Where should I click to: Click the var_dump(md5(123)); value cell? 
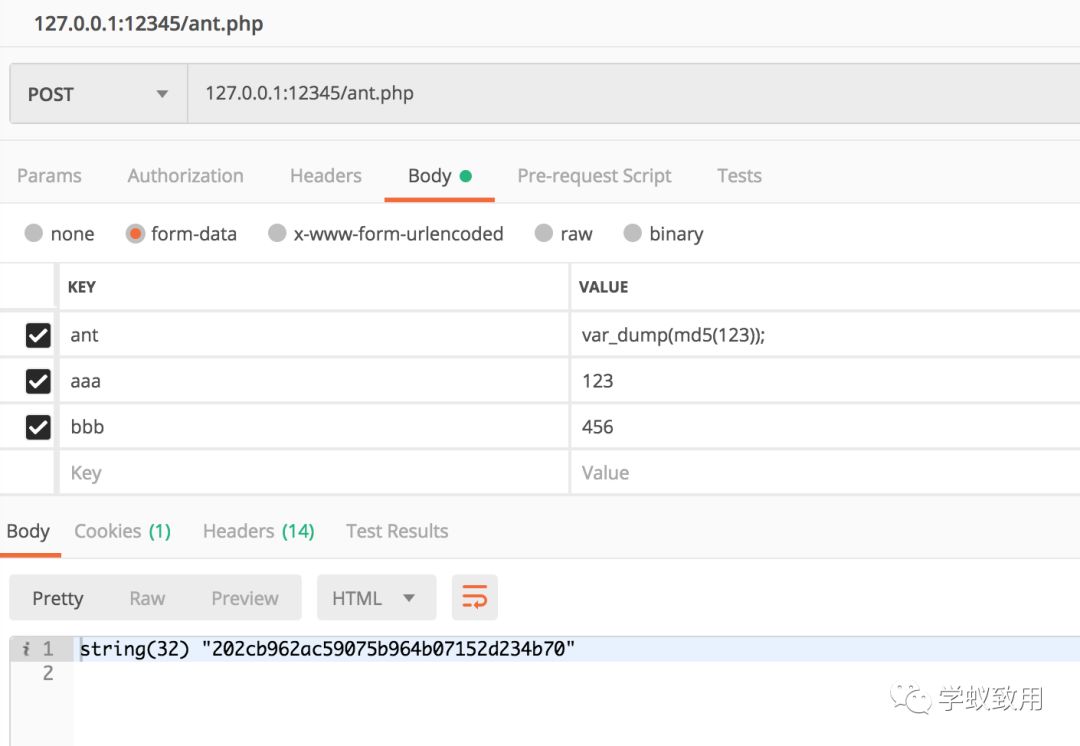pos(826,335)
